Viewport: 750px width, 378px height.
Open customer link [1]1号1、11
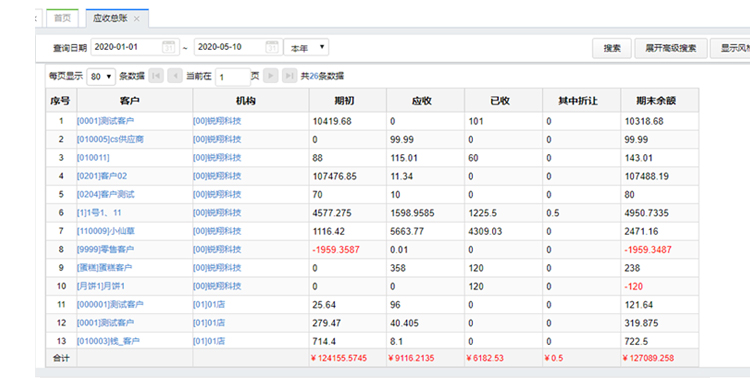pyautogui.click(x=99, y=213)
